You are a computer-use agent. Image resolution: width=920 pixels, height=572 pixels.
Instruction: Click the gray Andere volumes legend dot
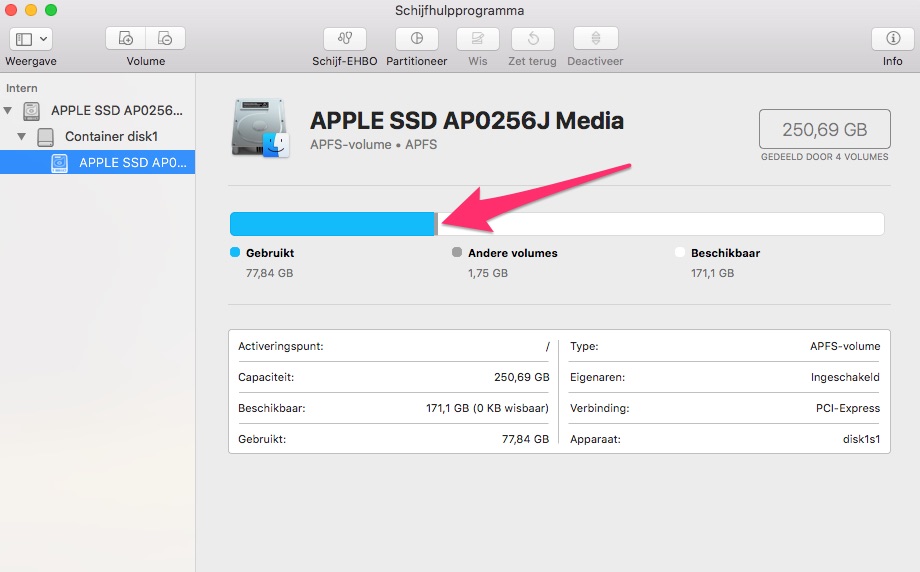[x=457, y=252]
